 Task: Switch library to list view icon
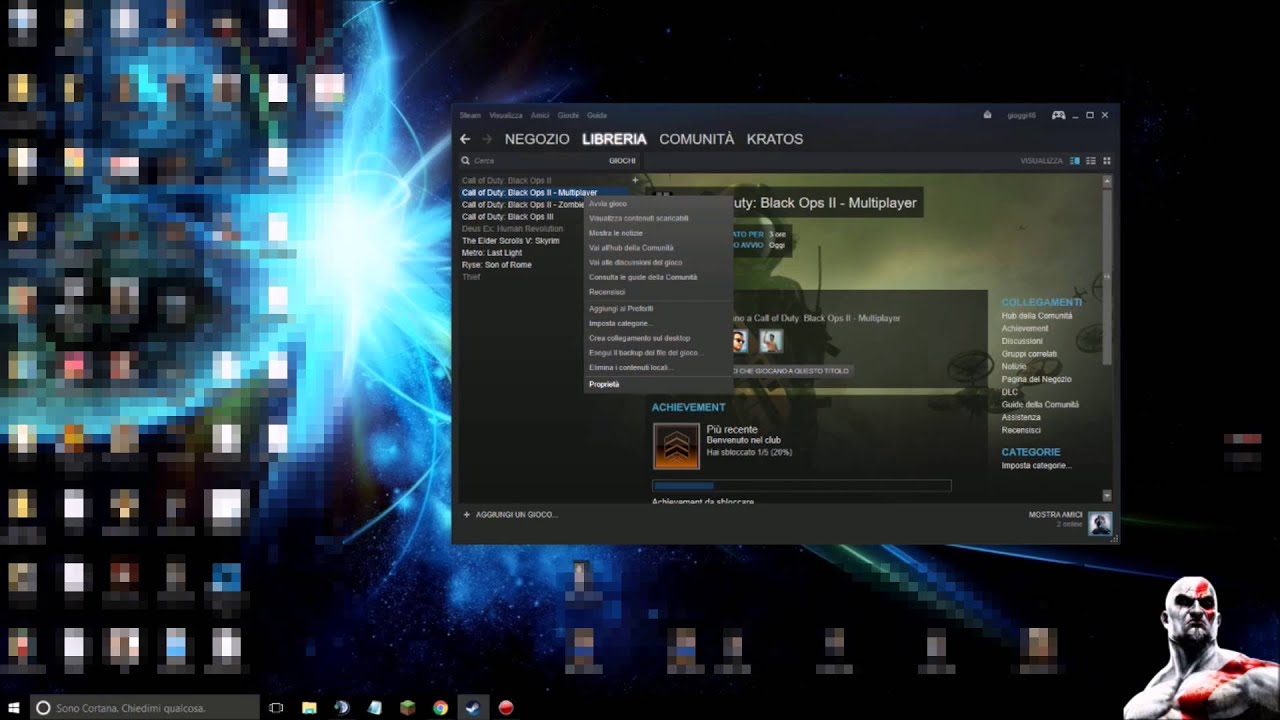[x=1091, y=160]
